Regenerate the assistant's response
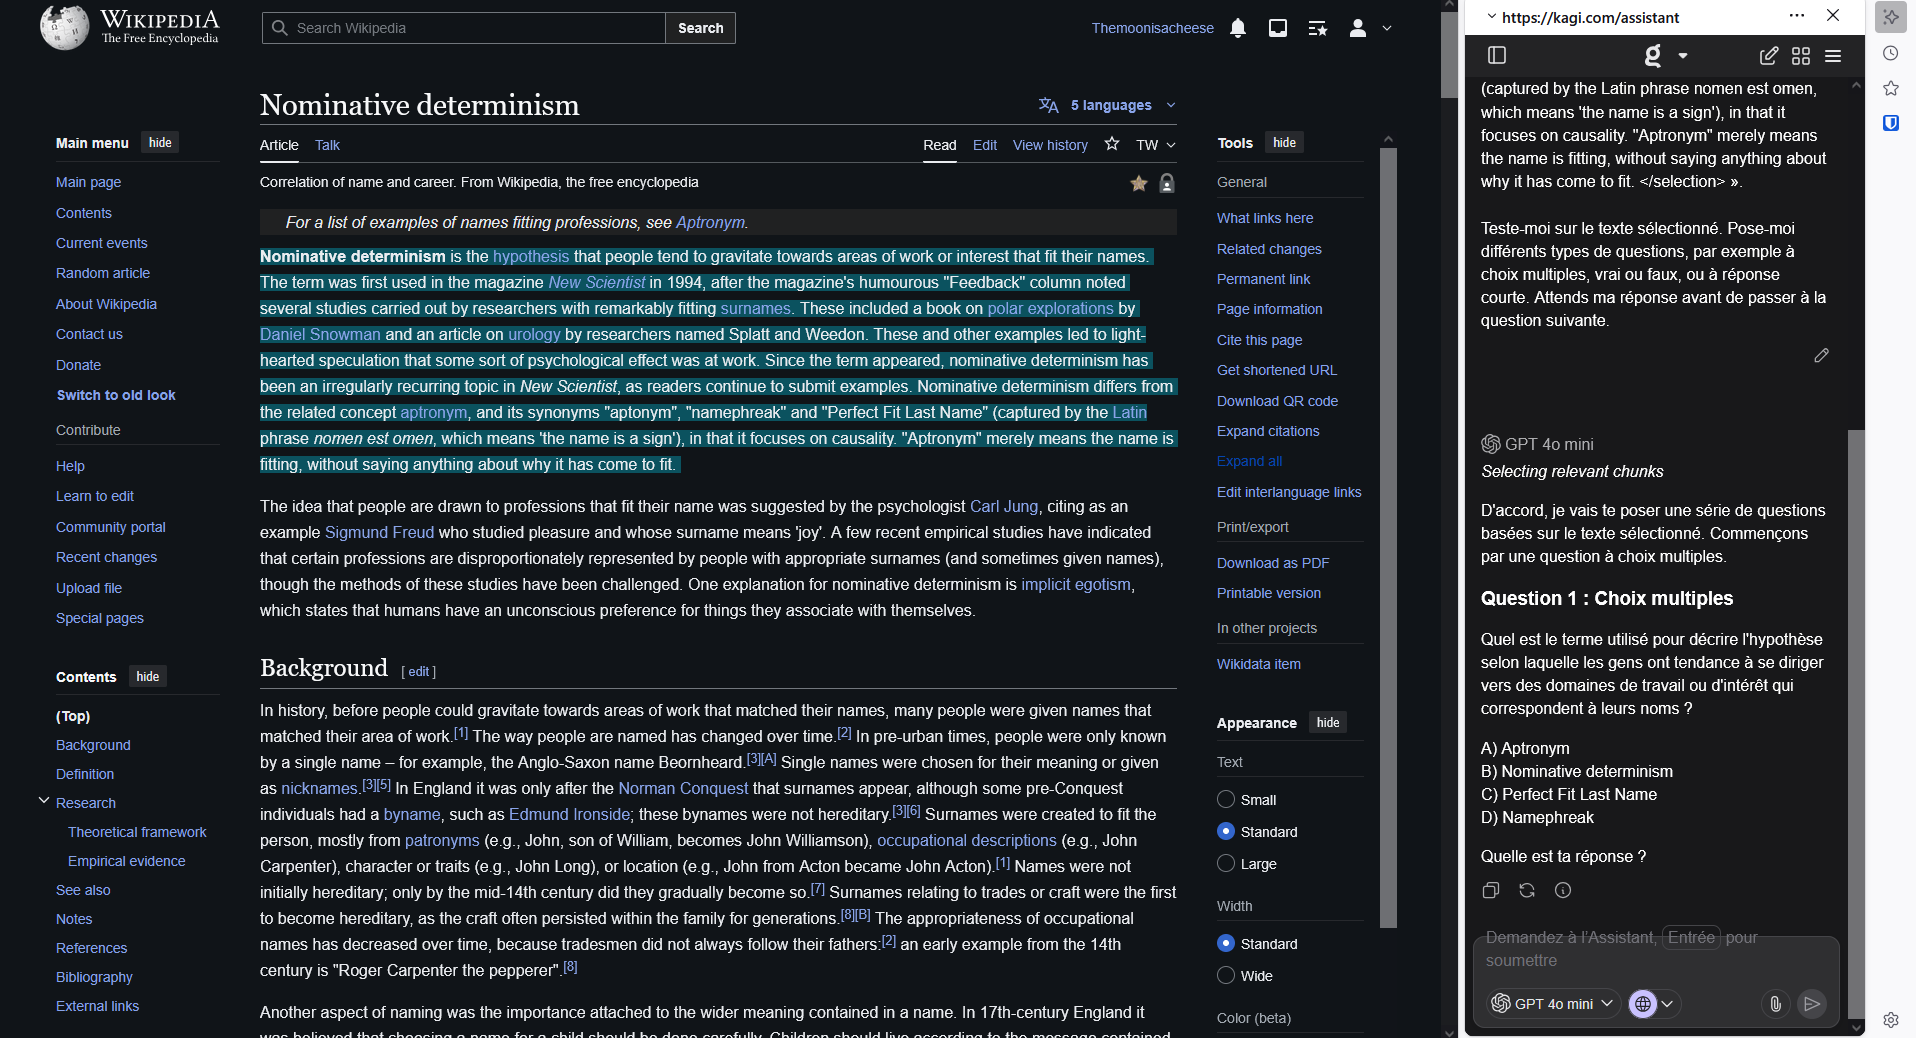 pos(1527,890)
